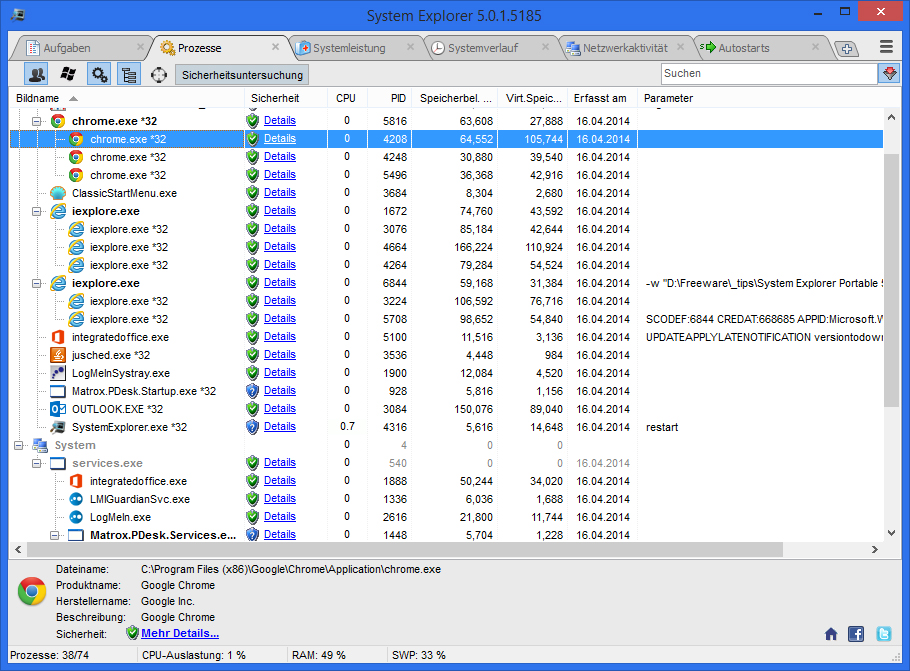Click green shield of selected chrome.exe row
Image resolution: width=910 pixels, height=671 pixels.
tap(252, 139)
